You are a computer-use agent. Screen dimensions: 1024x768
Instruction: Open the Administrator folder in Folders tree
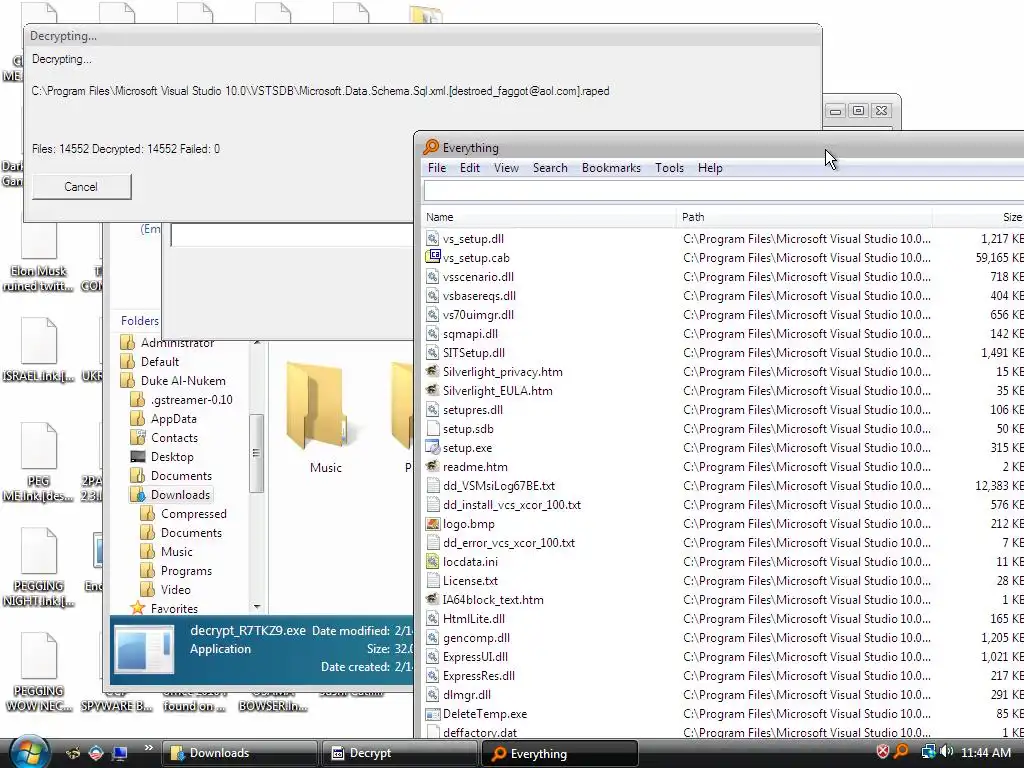pos(168,343)
